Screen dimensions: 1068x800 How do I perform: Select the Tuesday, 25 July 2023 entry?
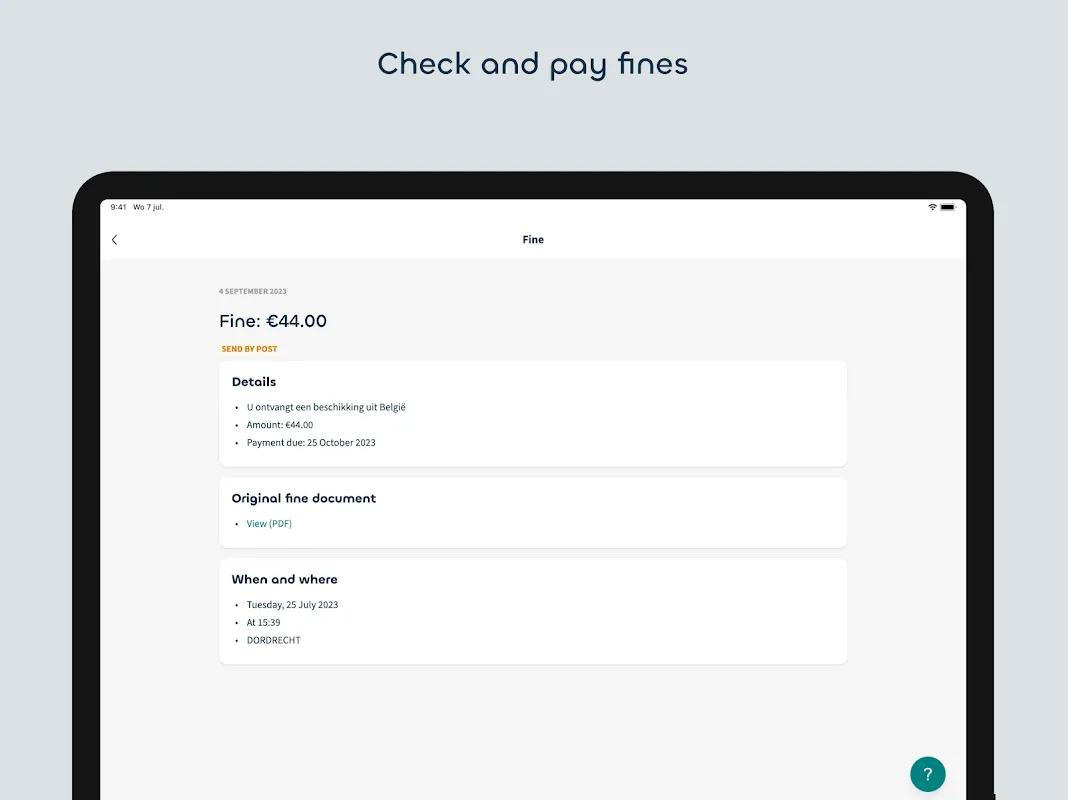tap(292, 605)
